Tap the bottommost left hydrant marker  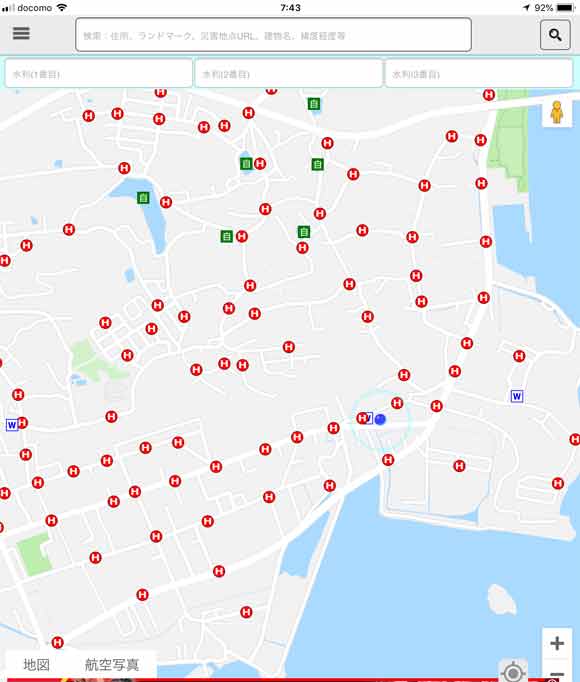[57, 642]
